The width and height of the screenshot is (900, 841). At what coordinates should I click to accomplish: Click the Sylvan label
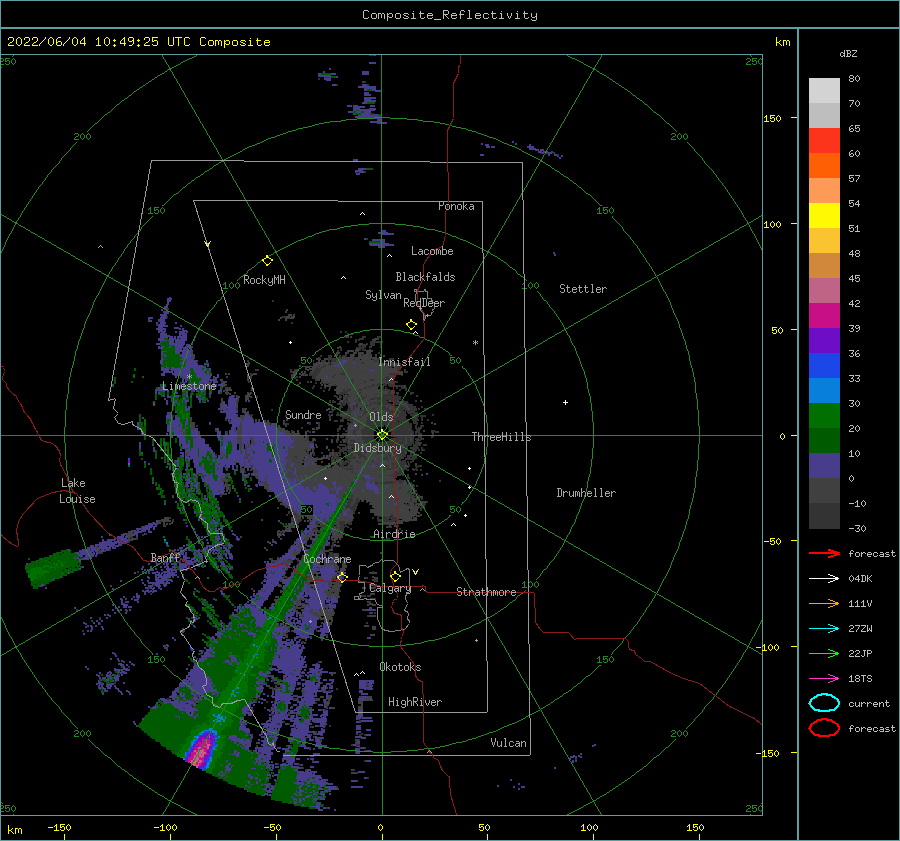383,295
